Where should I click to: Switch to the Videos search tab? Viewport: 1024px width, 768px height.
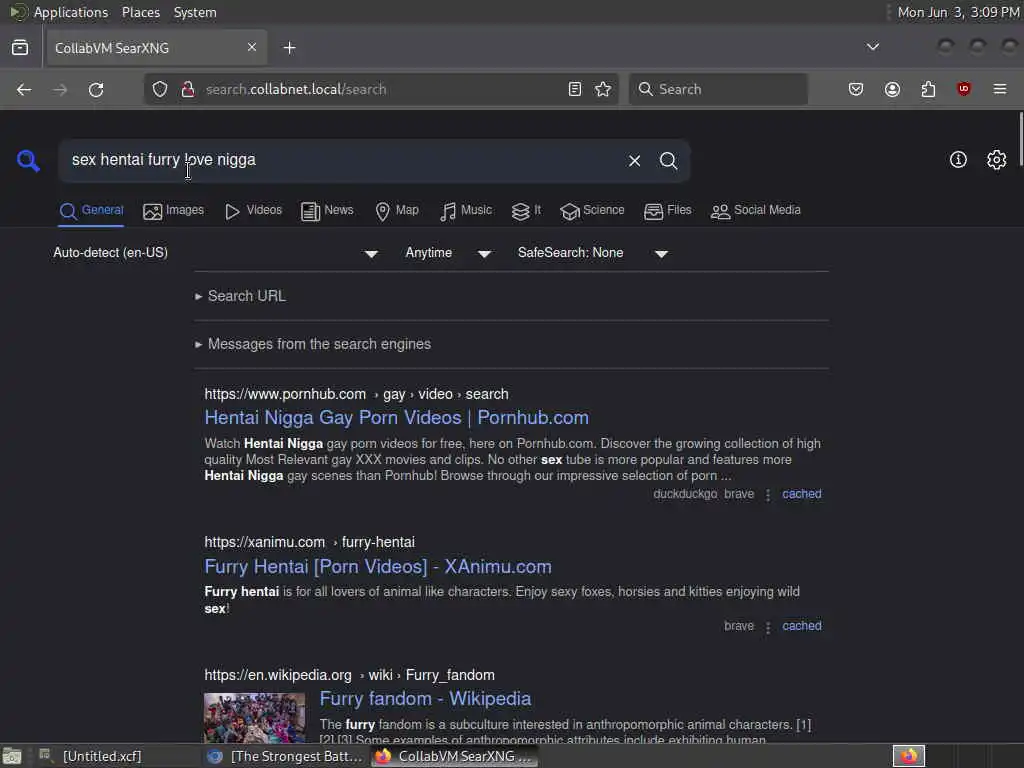click(x=253, y=210)
